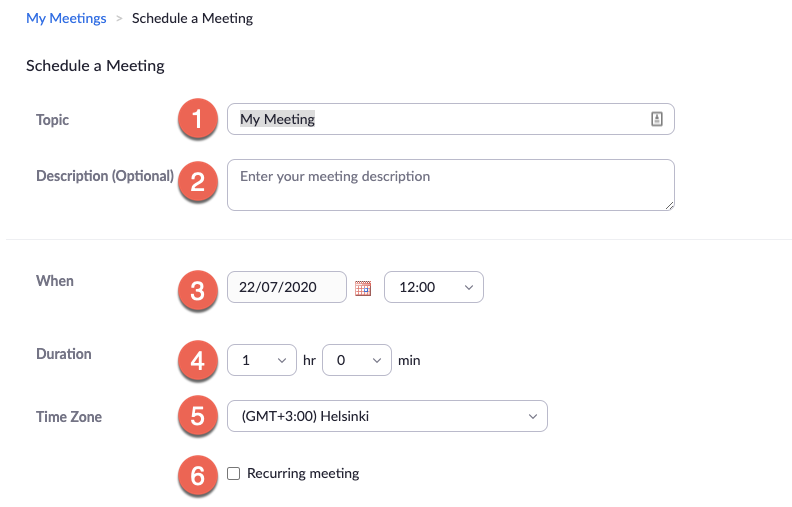Click red numbered marker 5
The height and width of the screenshot is (507, 792).
197,416
